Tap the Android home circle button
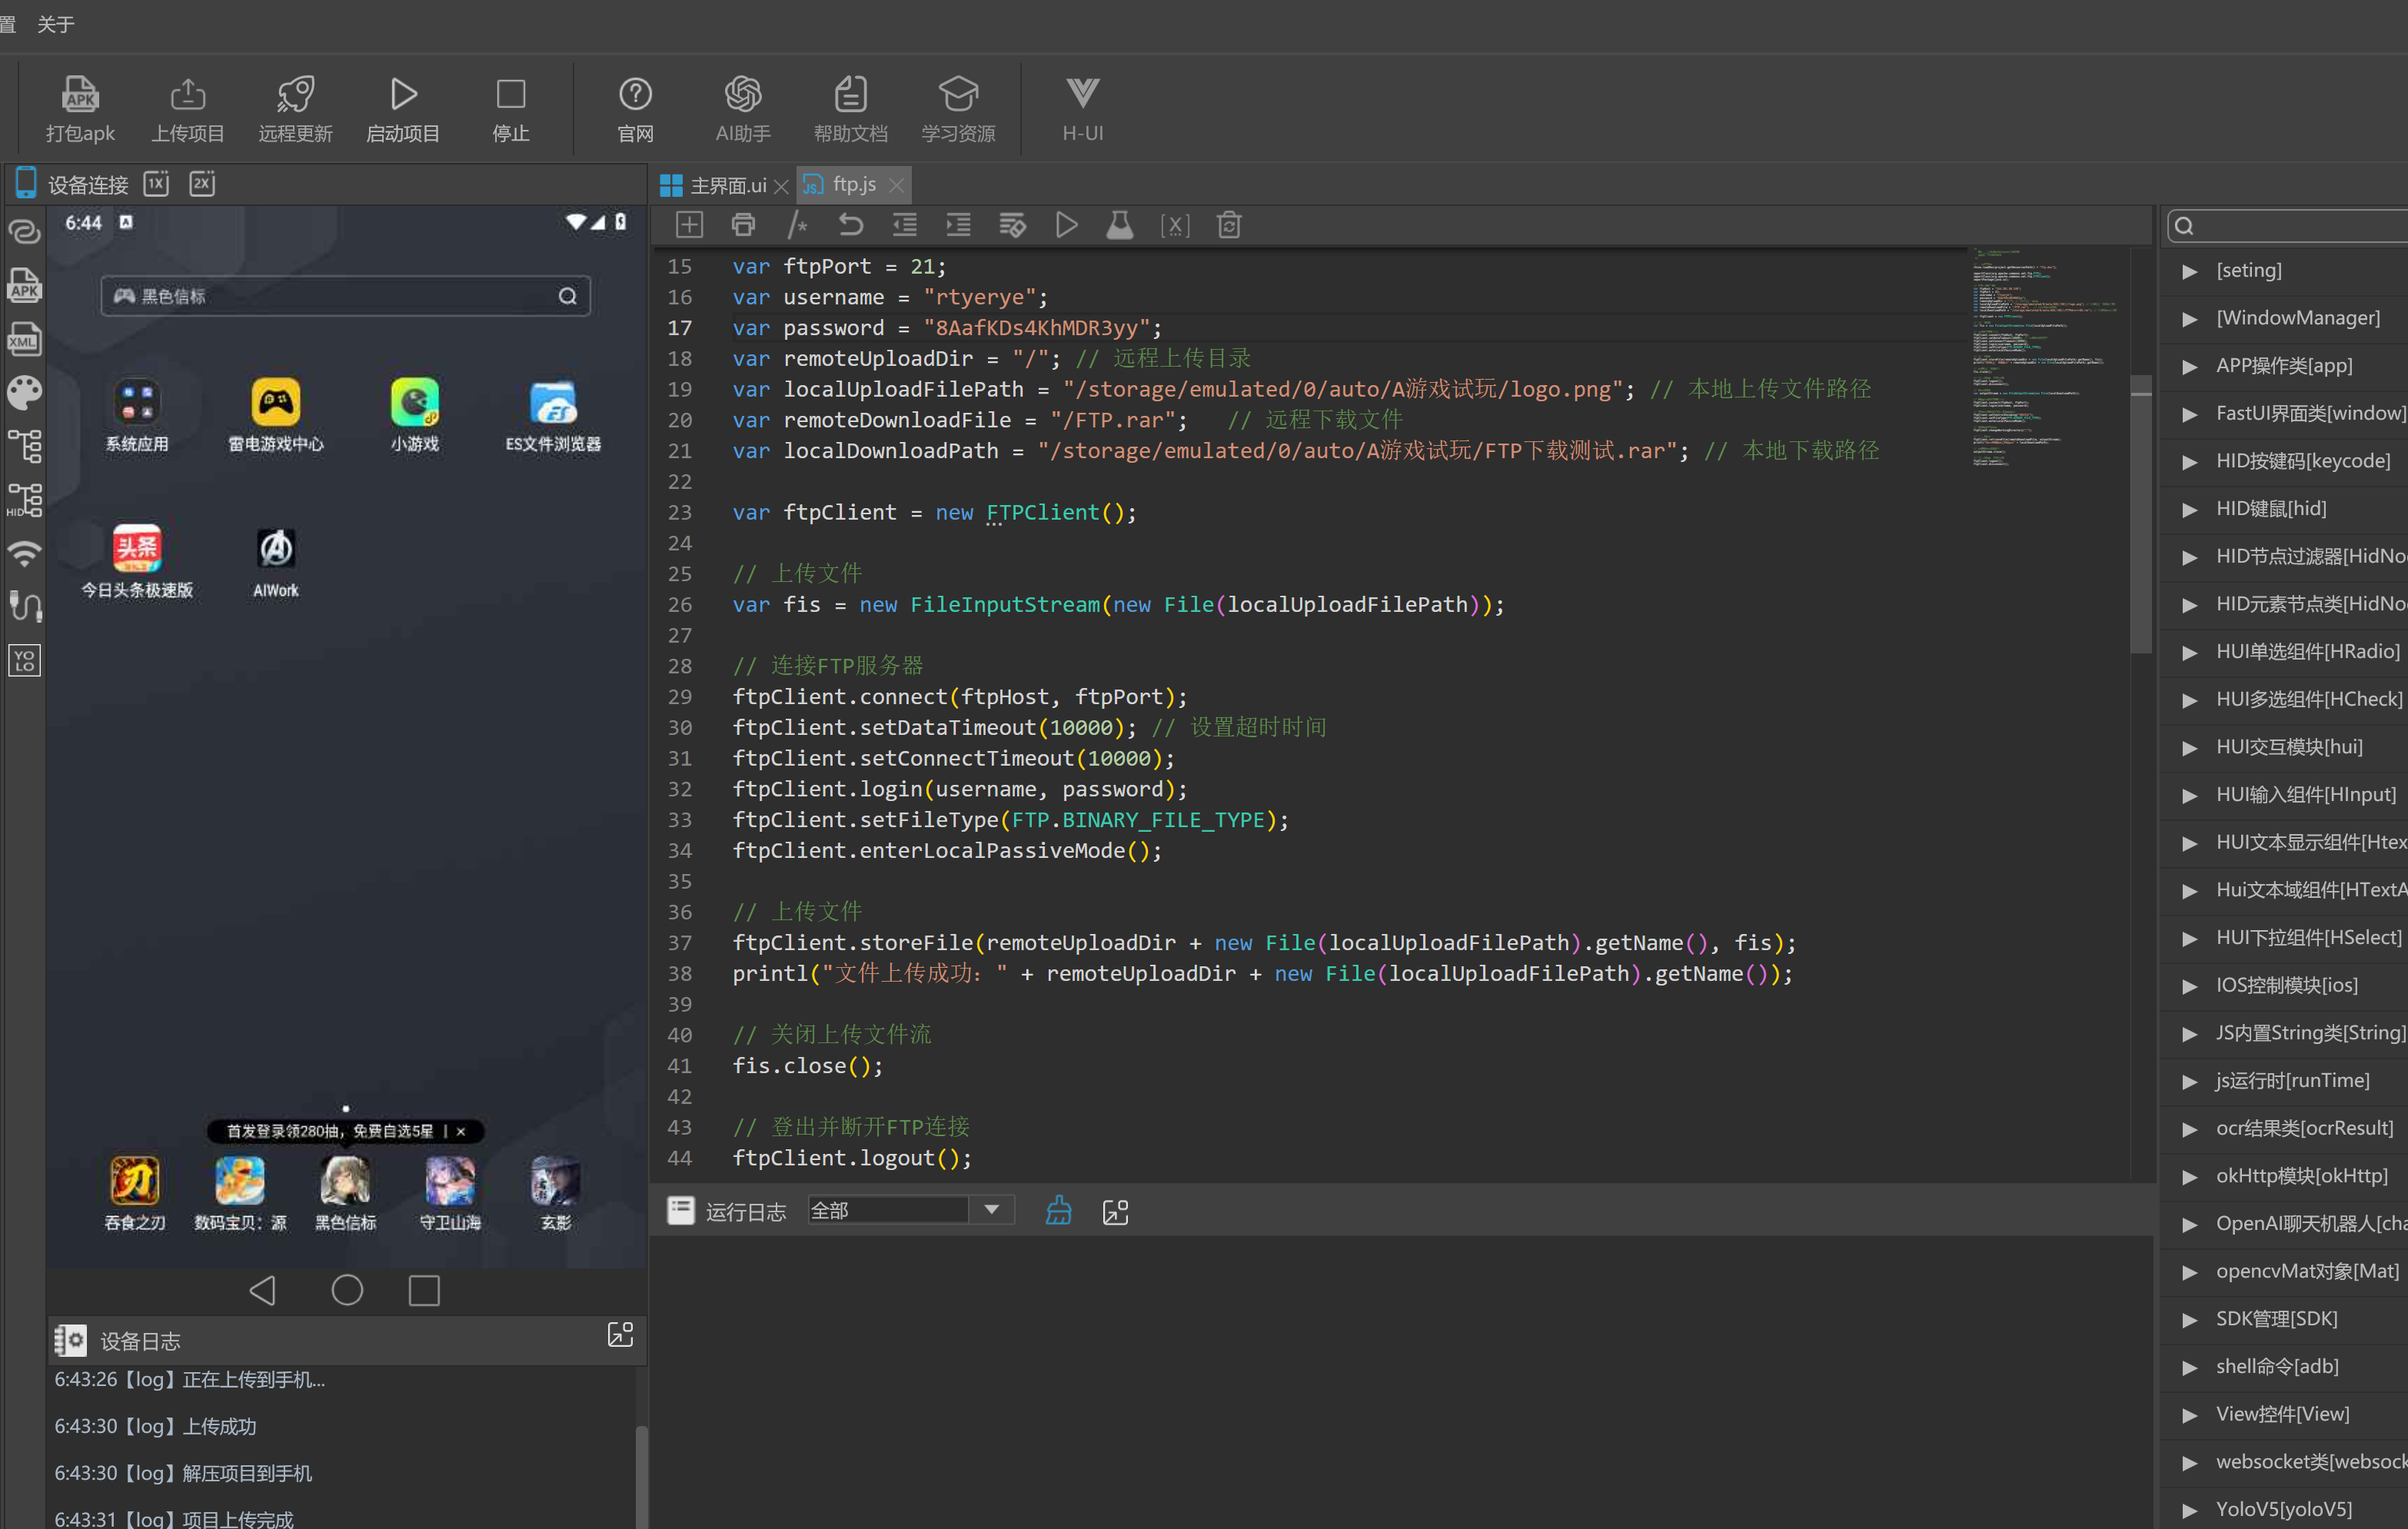 click(x=347, y=1290)
